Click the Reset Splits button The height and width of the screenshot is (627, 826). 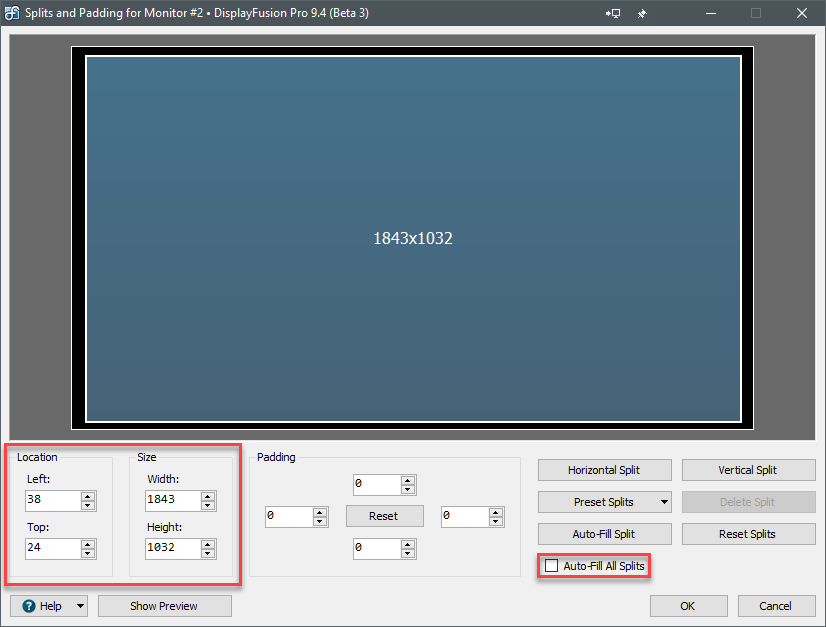click(747, 534)
